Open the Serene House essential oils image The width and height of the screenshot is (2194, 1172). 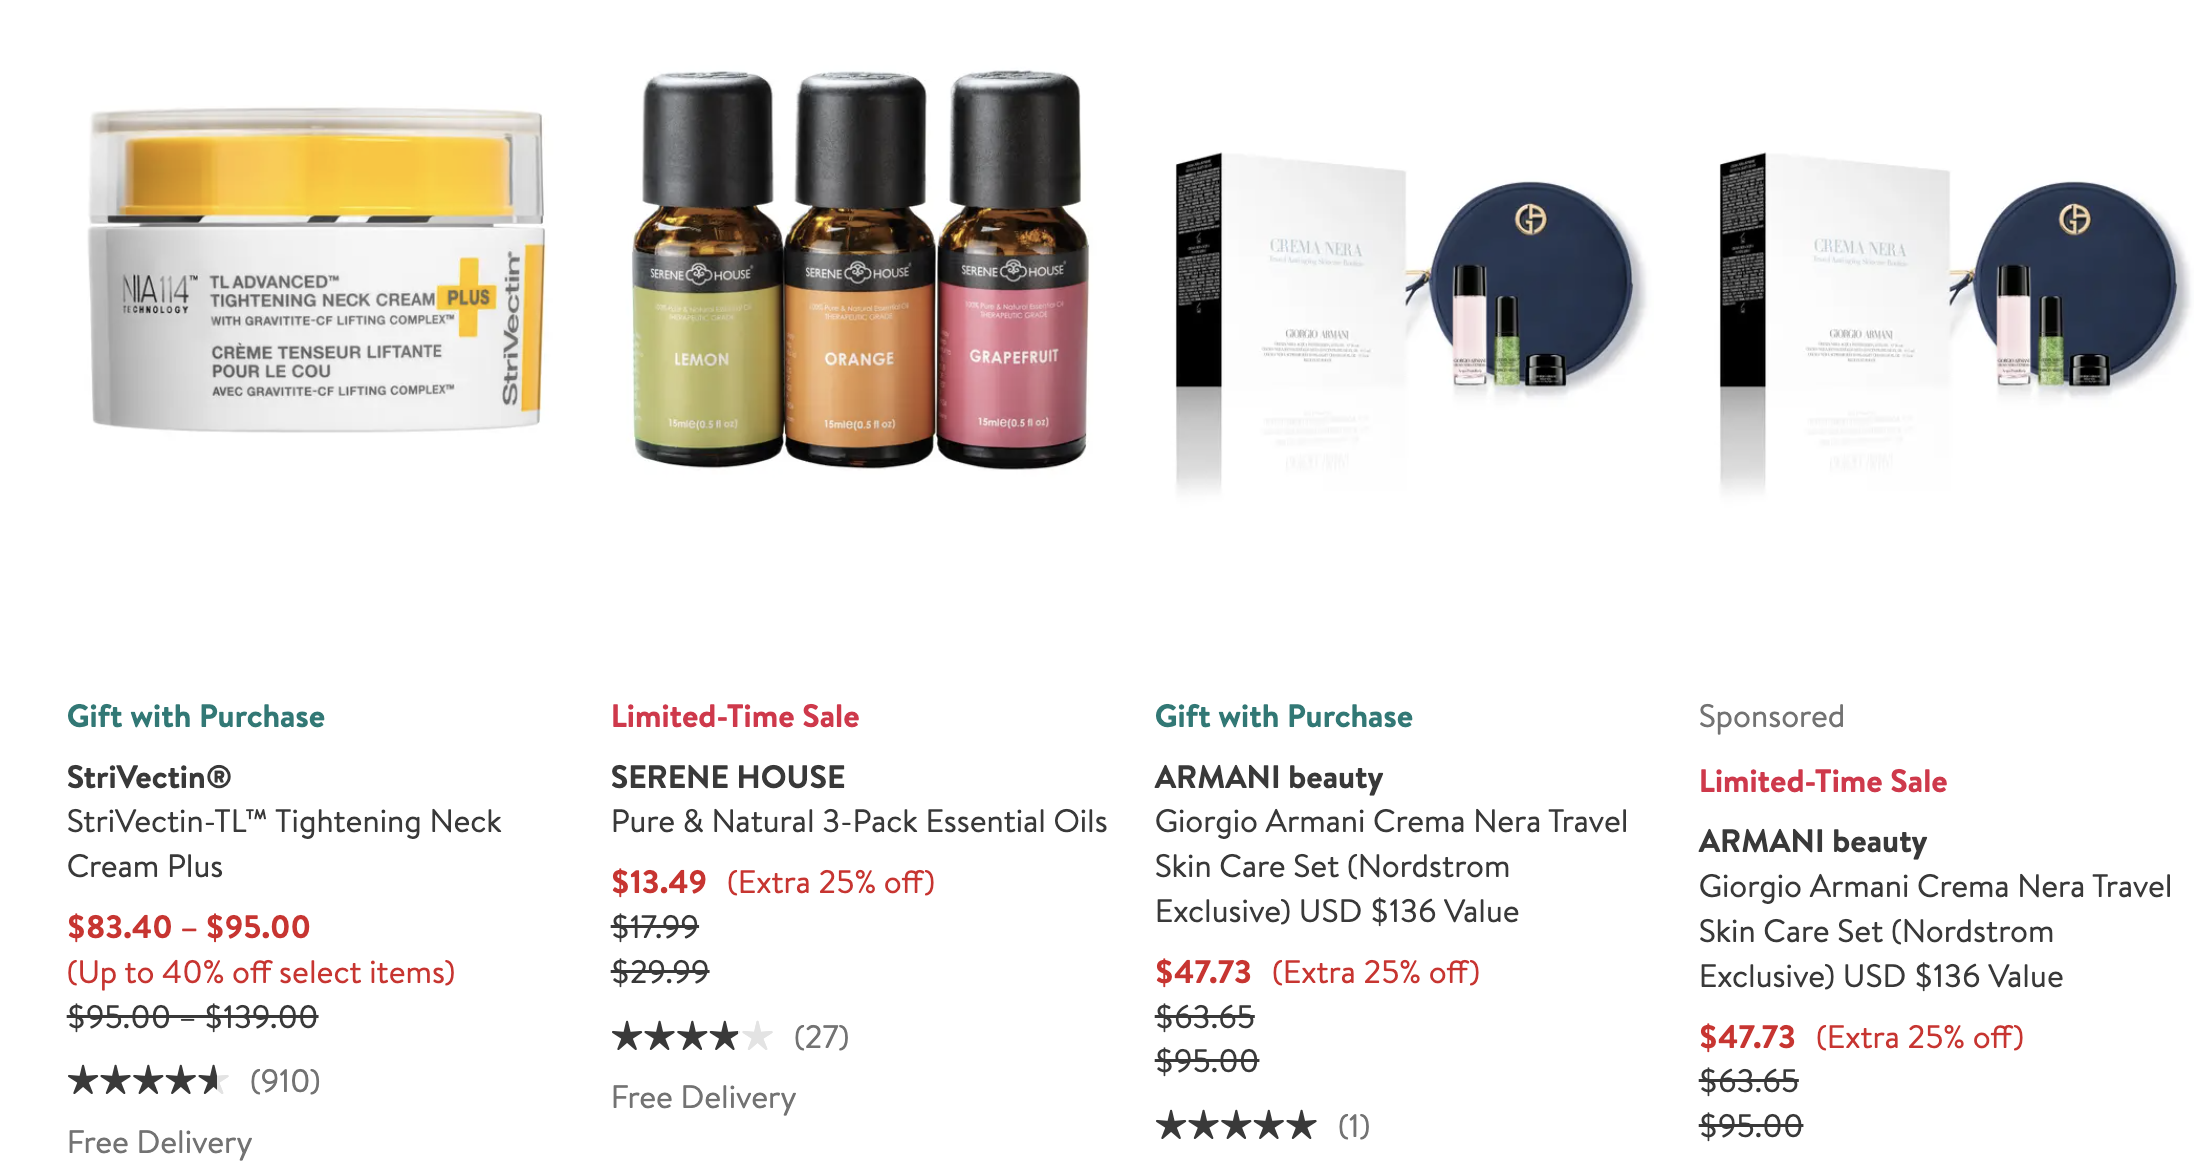pos(861,270)
